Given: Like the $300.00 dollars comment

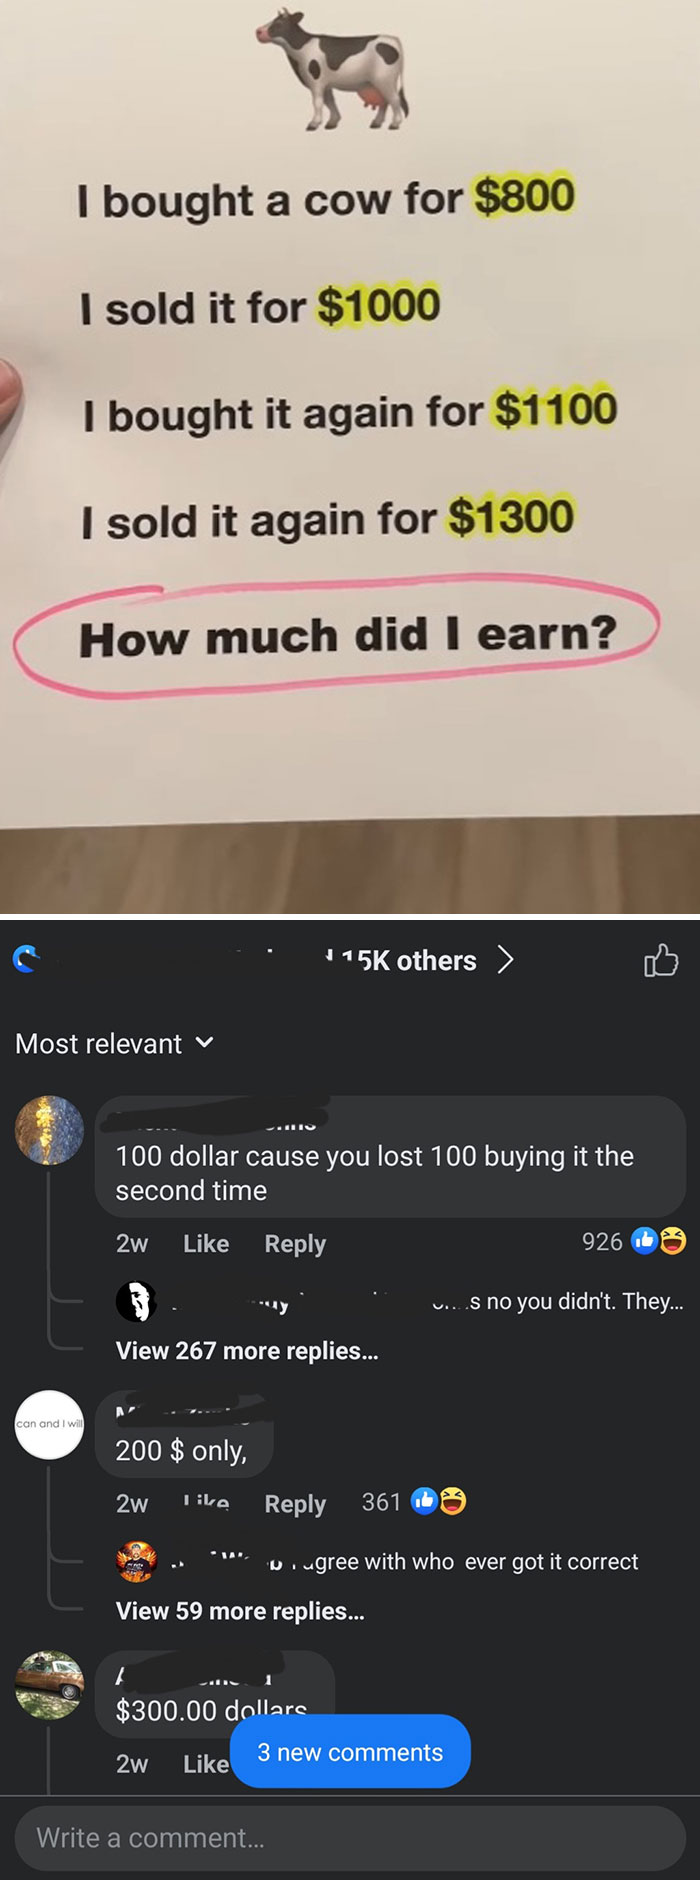Looking at the screenshot, I should 206,1763.
